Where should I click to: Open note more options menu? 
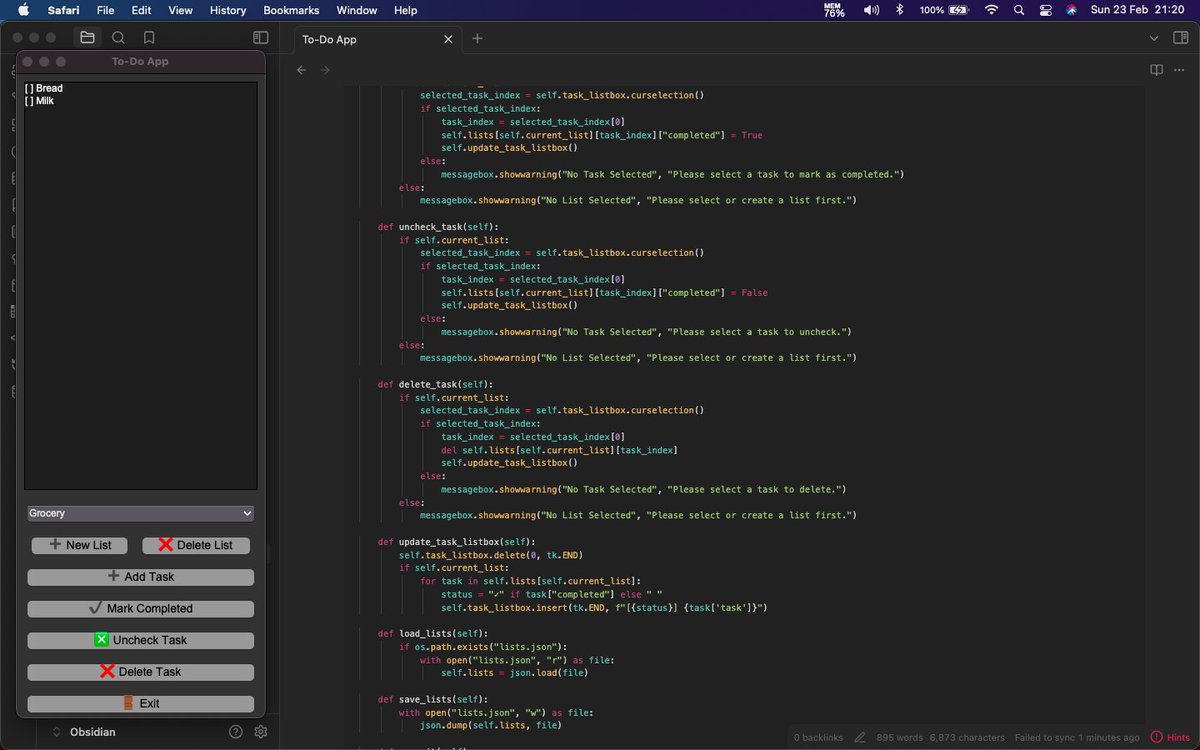click(x=1181, y=70)
